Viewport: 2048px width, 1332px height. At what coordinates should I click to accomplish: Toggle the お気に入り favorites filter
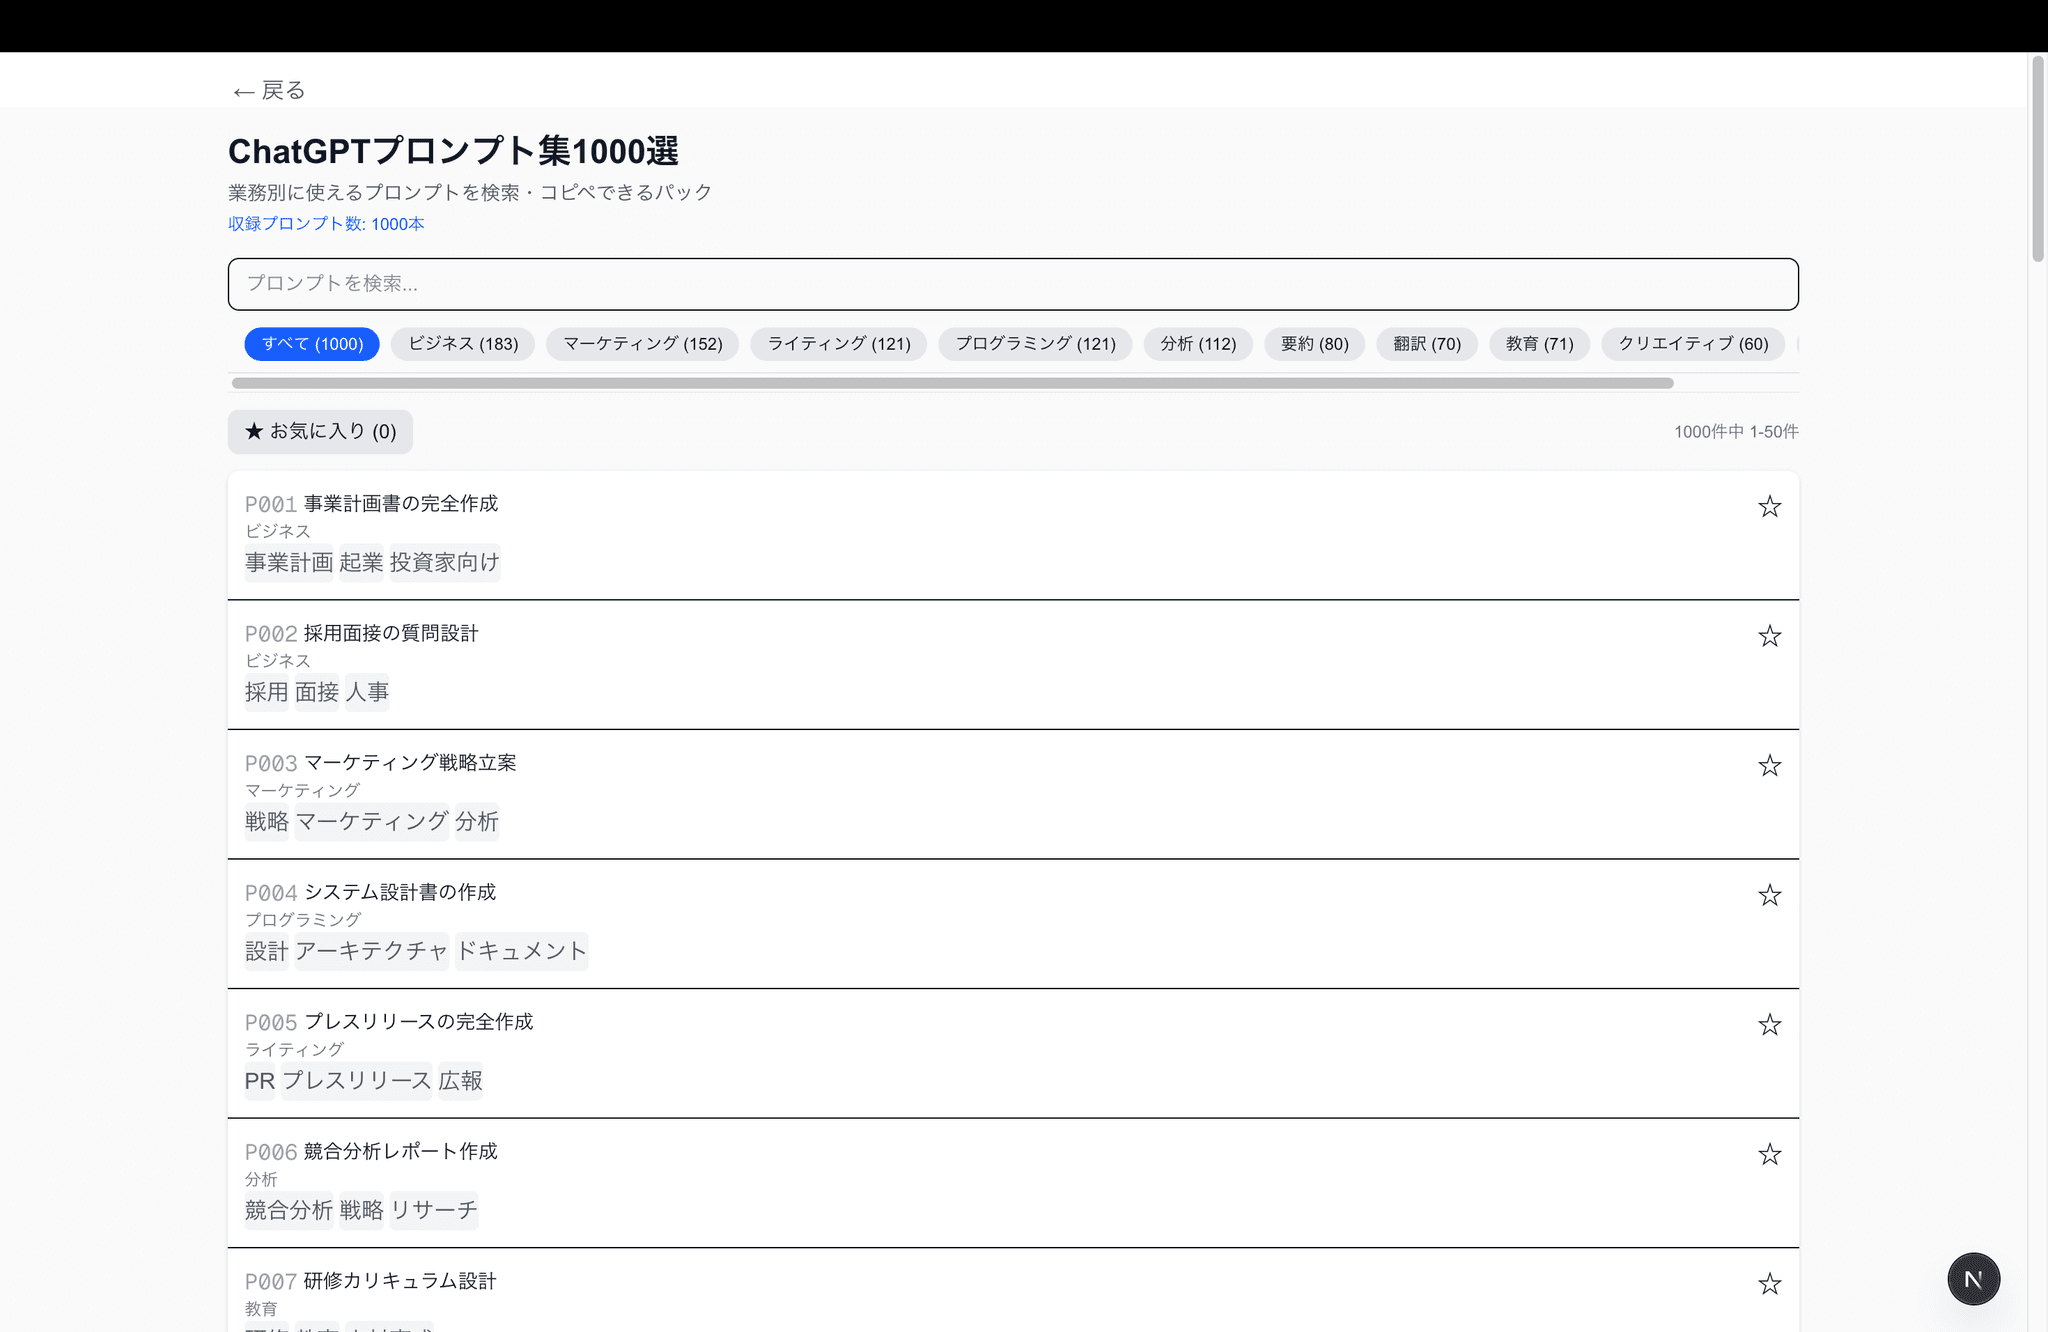click(x=319, y=431)
